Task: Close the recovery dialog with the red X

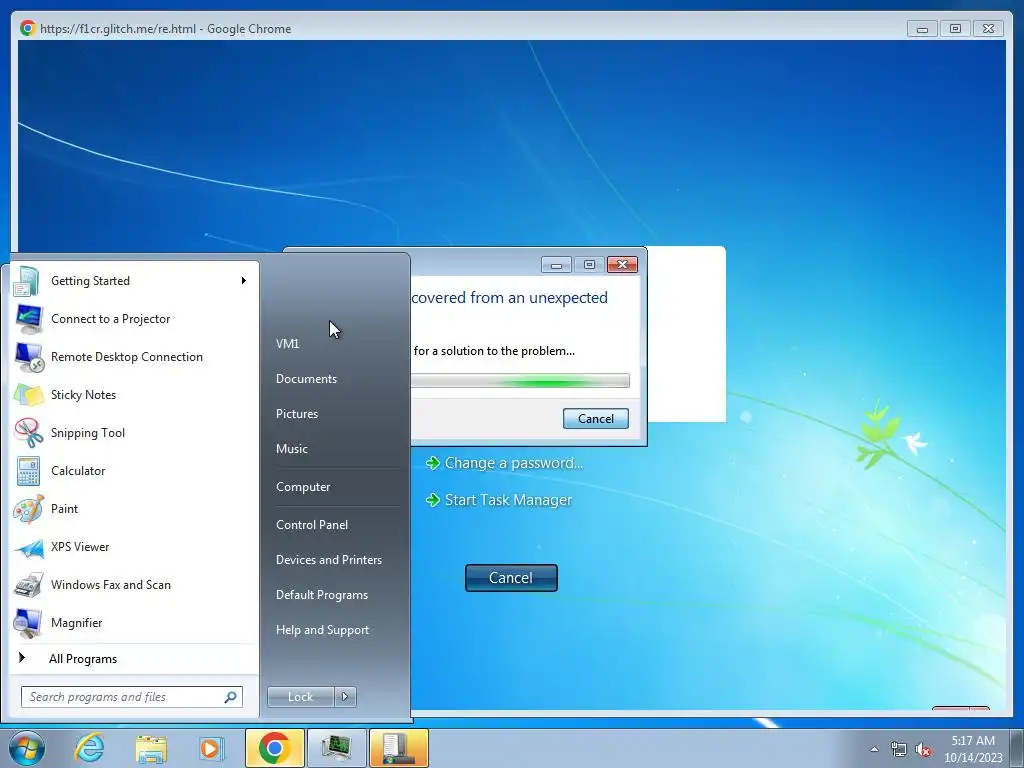Action: (x=622, y=264)
